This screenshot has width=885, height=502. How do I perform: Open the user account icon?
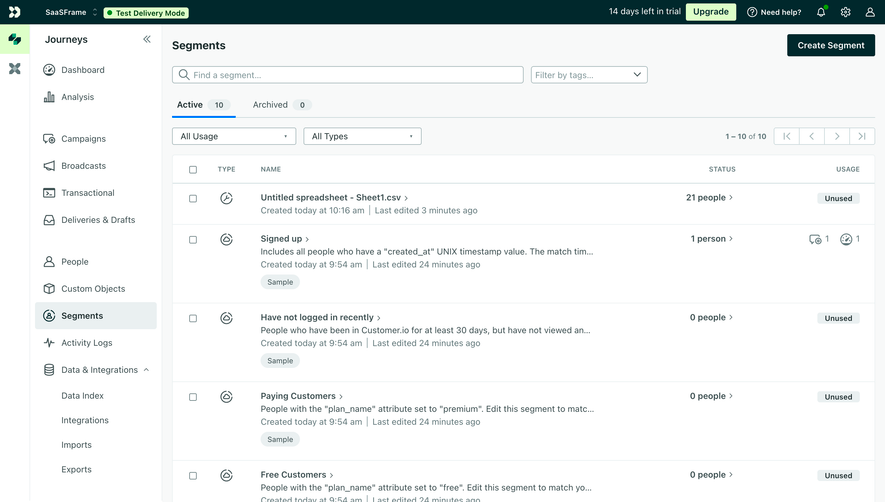[870, 12]
